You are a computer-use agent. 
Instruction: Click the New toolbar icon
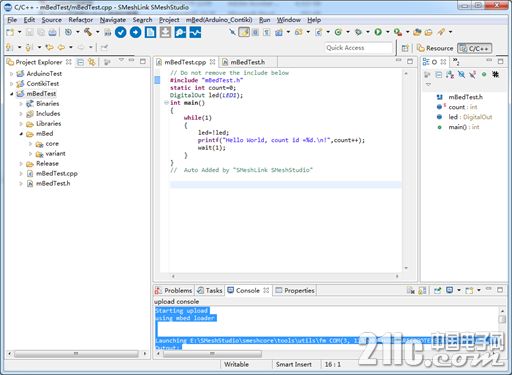coord(10,32)
